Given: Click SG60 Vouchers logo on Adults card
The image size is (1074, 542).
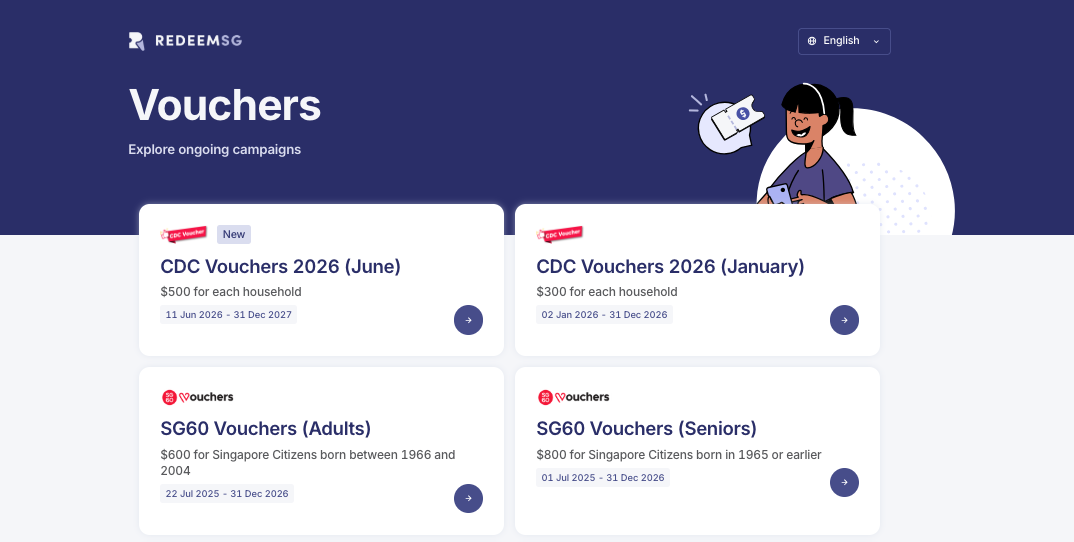Looking at the screenshot, I should point(197,397).
